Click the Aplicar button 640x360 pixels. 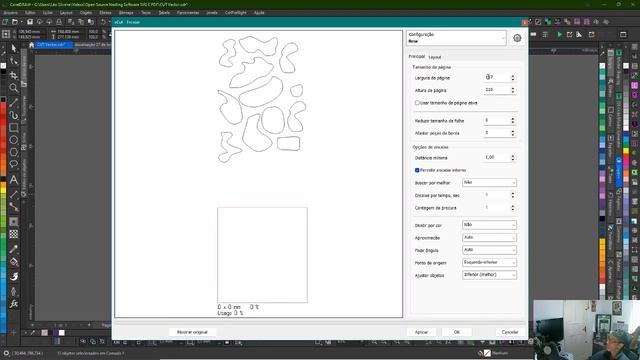(x=421, y=332)
